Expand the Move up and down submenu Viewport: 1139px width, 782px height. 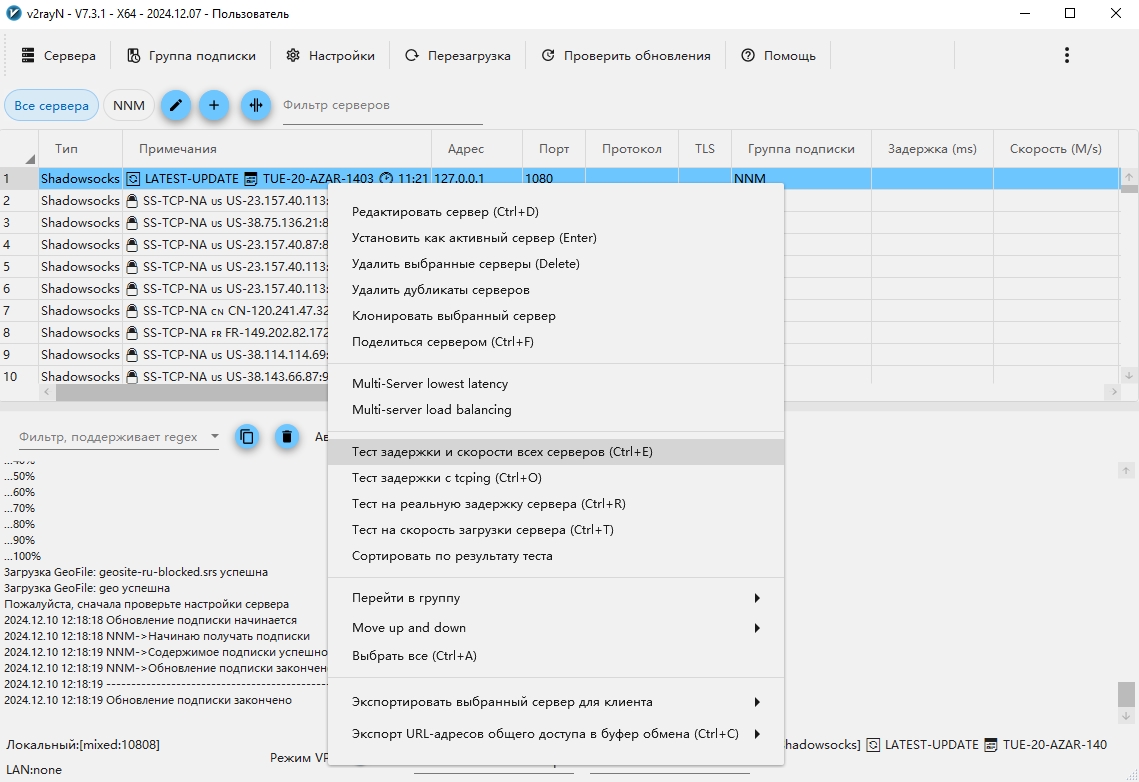[556, 628]
